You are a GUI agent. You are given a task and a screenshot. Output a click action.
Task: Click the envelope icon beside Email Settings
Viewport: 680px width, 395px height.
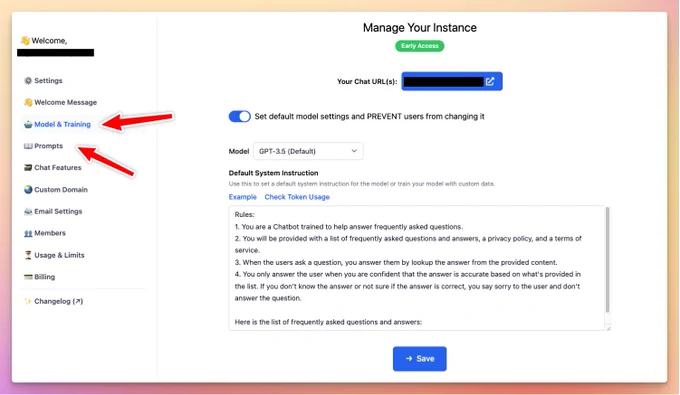(x=28, y=212)
